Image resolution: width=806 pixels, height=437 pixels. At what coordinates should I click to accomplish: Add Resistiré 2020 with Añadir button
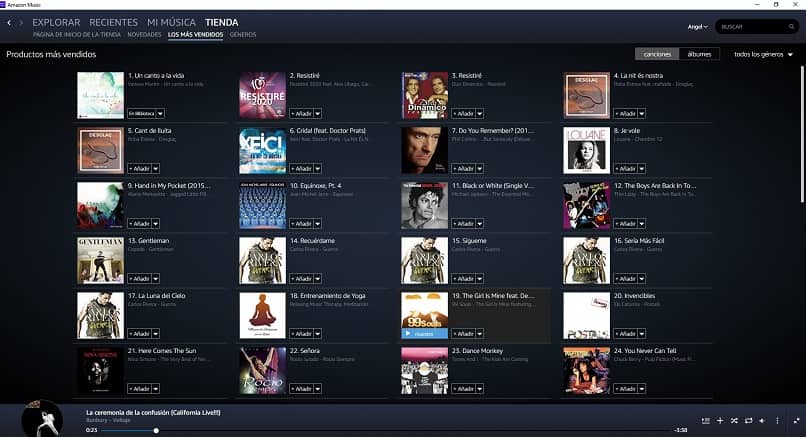(301, 113)
